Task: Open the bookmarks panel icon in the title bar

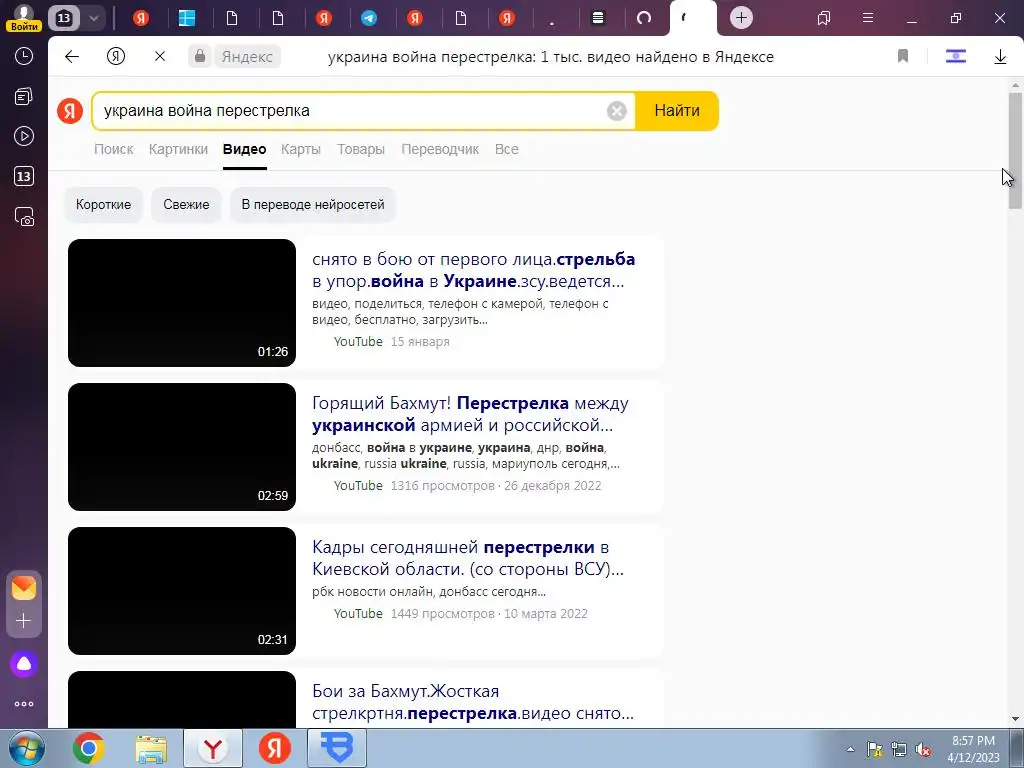Action: point(824,18)
